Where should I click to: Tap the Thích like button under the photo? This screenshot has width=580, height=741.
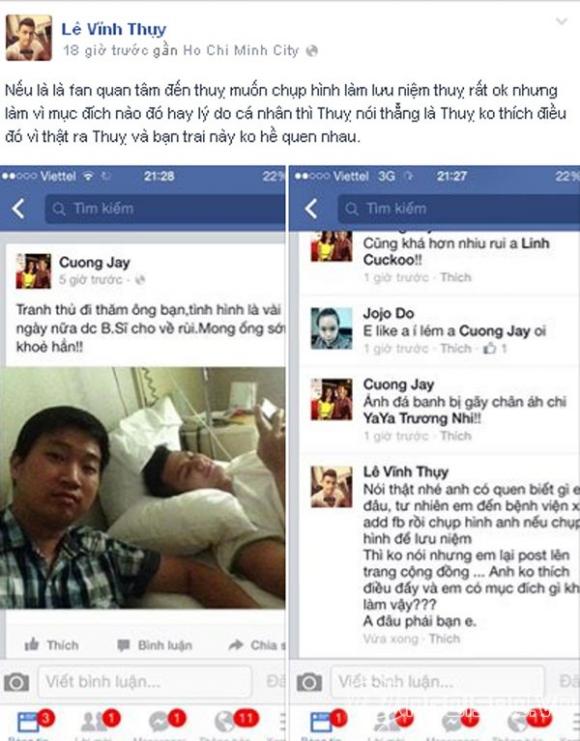(x=52, y=645)
